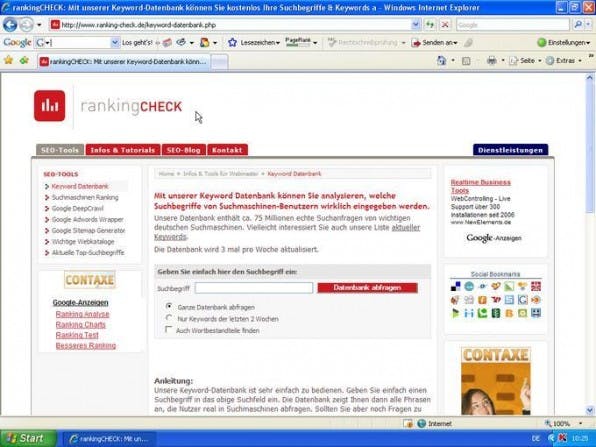Click the Refresh page icon
Image resolution: width=596 pixels, height=447 pixels.
pos(430,25)
